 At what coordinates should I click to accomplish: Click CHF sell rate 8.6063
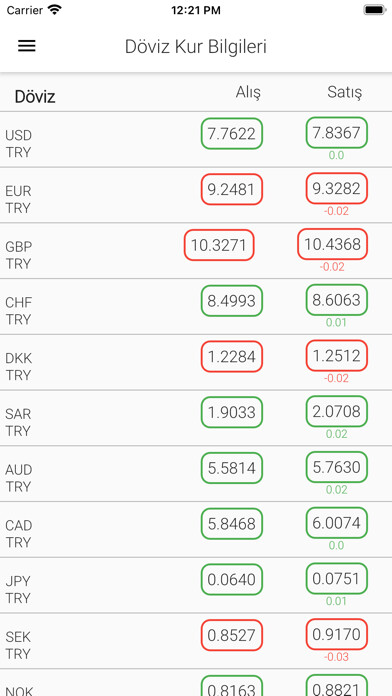pos(337,300)
